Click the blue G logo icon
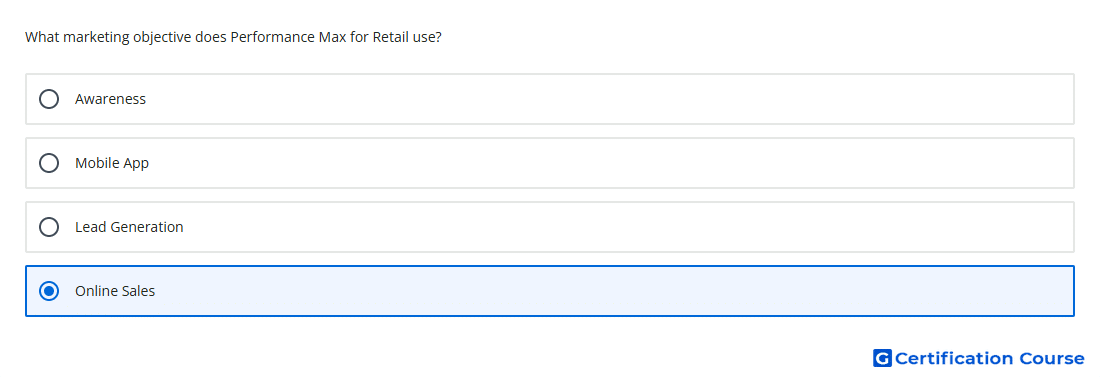Screen dimensions: 1100x377 coord(882,358)
